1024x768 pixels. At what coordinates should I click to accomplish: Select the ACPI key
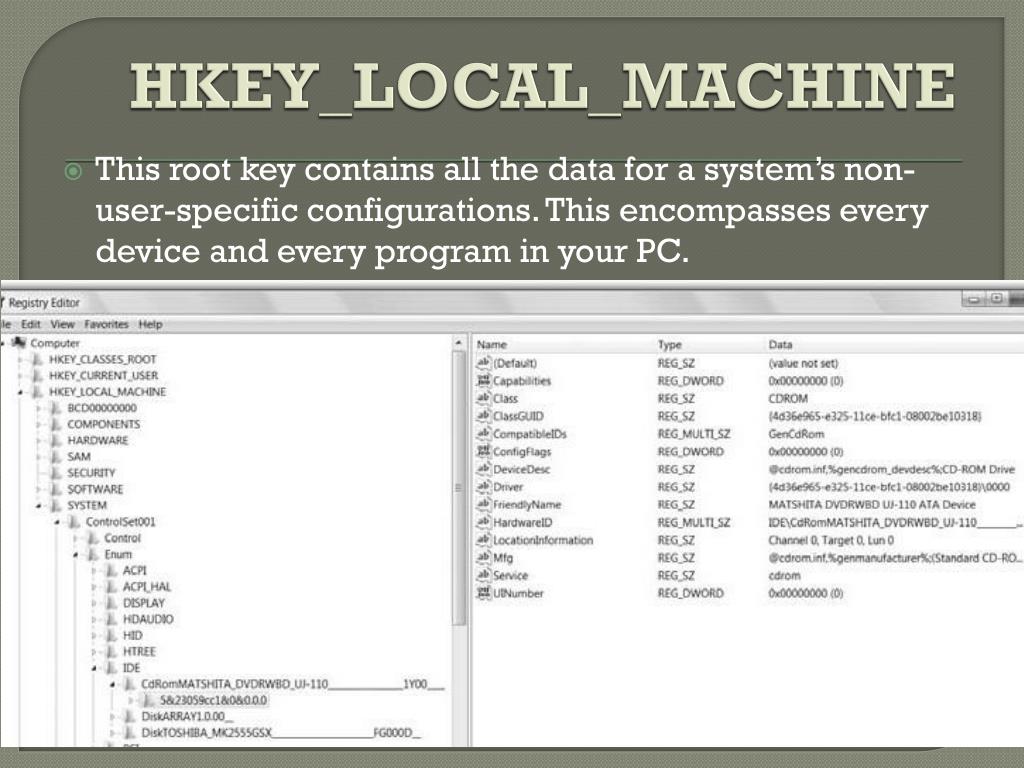(x=135, y=570)
